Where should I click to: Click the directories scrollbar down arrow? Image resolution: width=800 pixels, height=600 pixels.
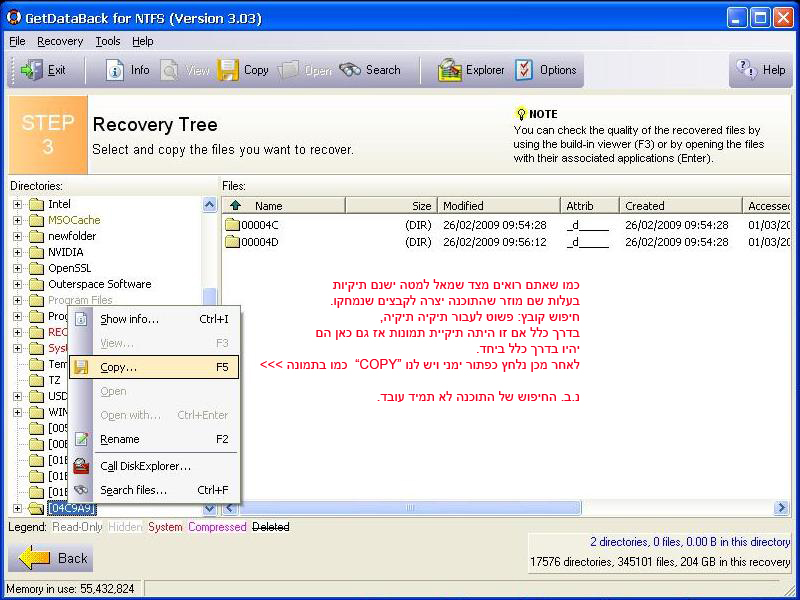tap(210, 508)
